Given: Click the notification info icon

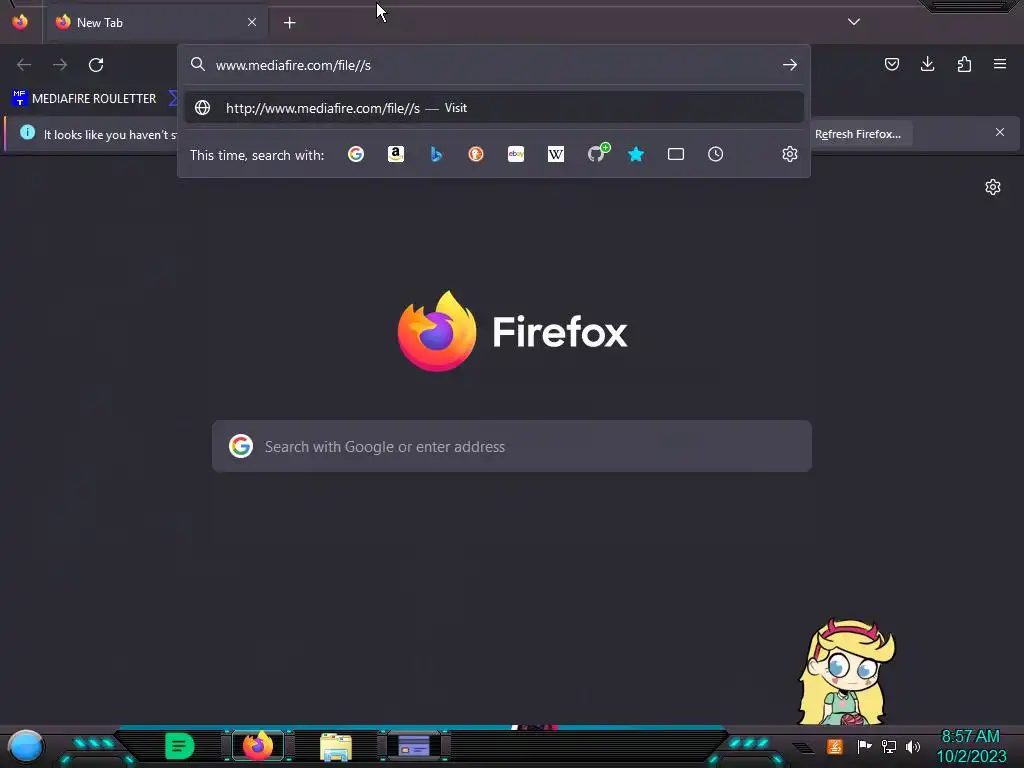Looking at the screenshot, I should click(x=27, y=133).
